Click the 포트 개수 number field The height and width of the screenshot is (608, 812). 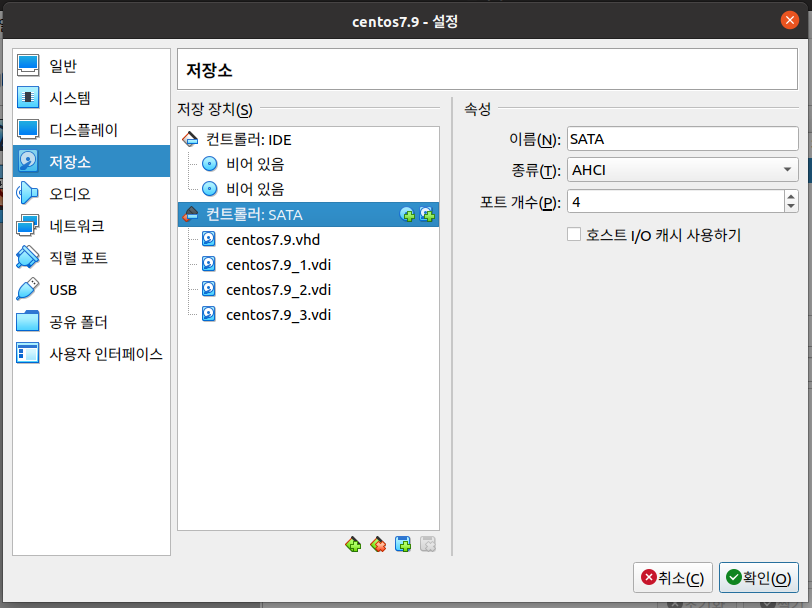coord(676,201)
